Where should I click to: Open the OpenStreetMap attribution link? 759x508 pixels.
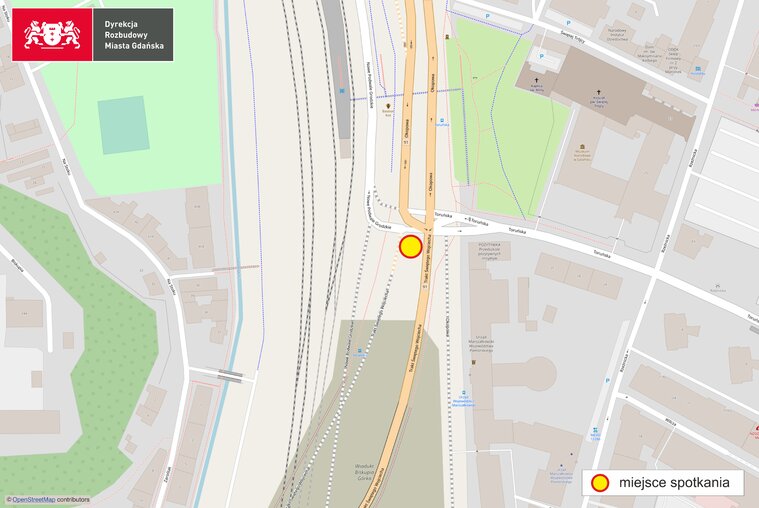click(33, 500)
